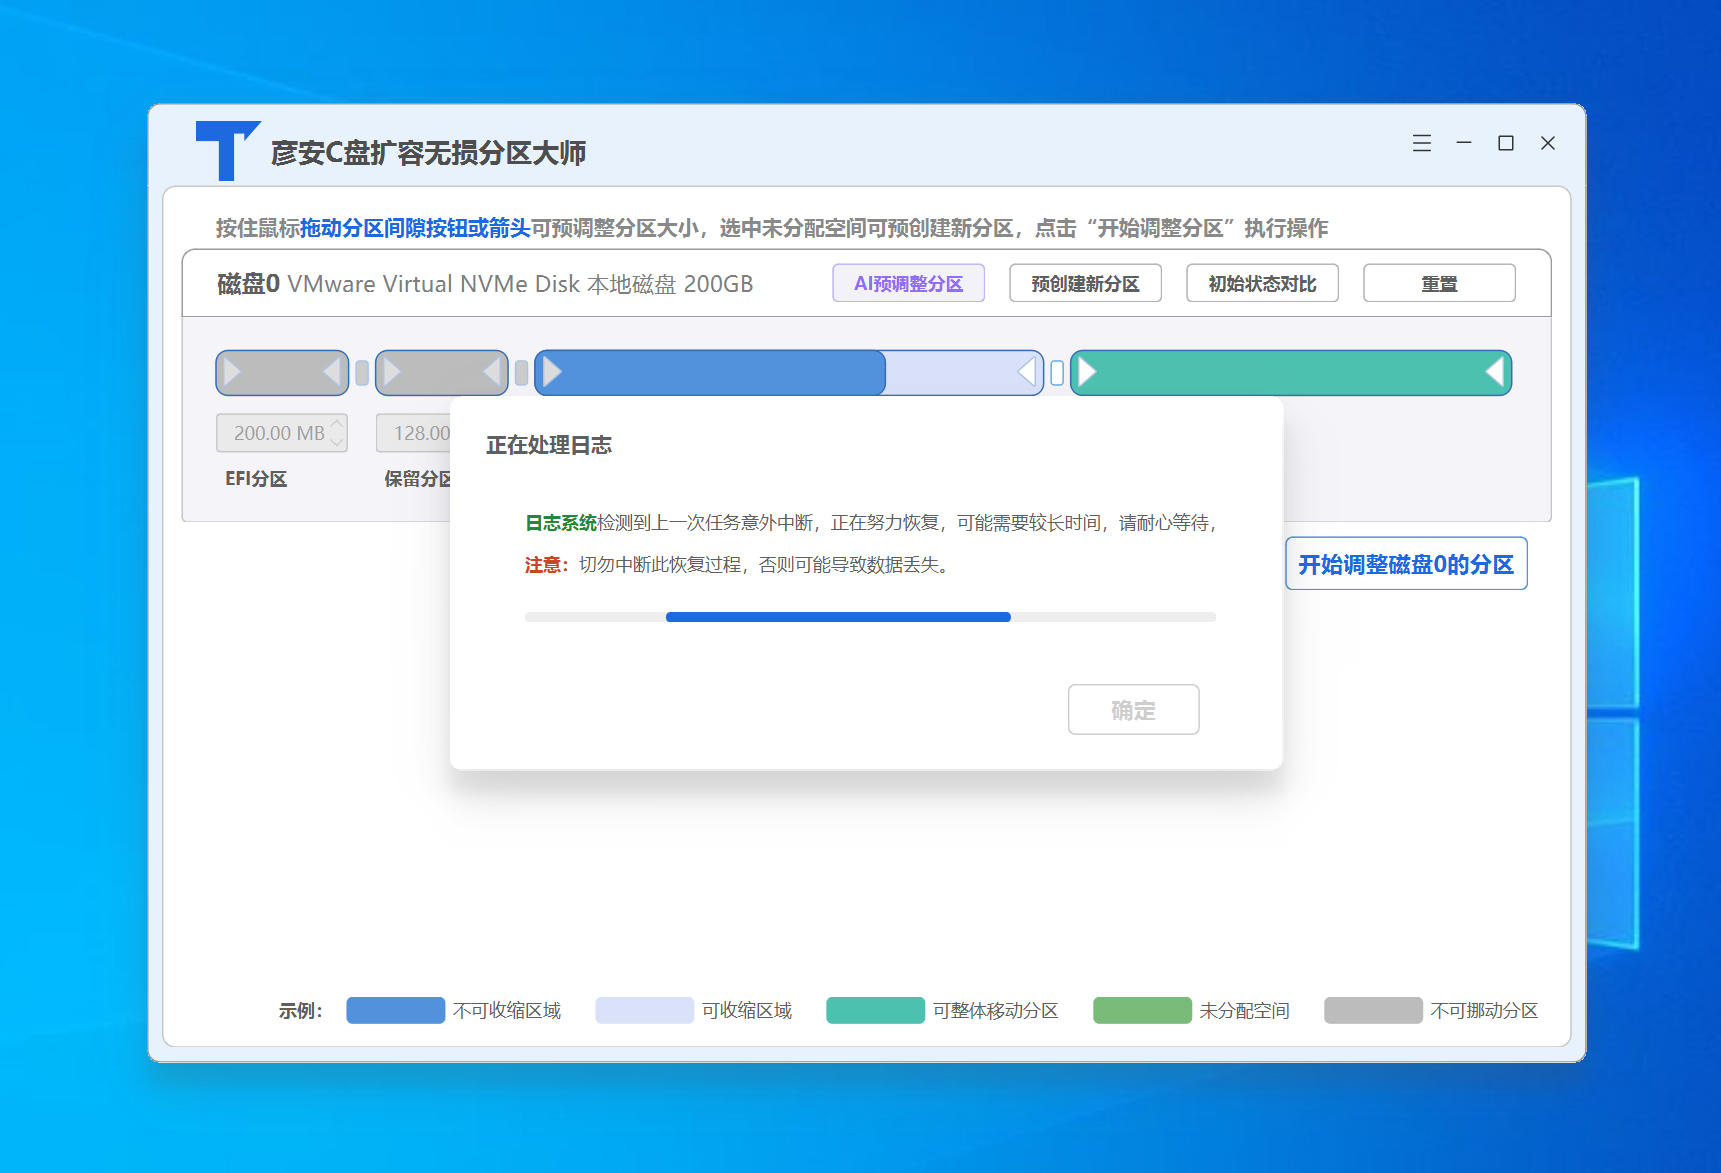This screenshot has width=1721, height=1173.
Task: Click the EFI分区 label
Action: 256,479
